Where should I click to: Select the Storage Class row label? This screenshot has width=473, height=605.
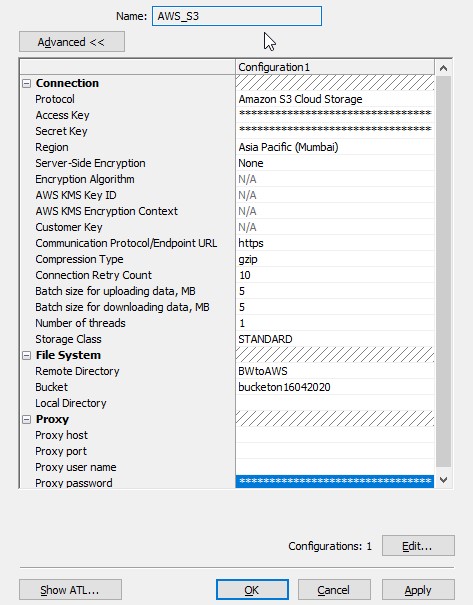[x=68, y=339]
